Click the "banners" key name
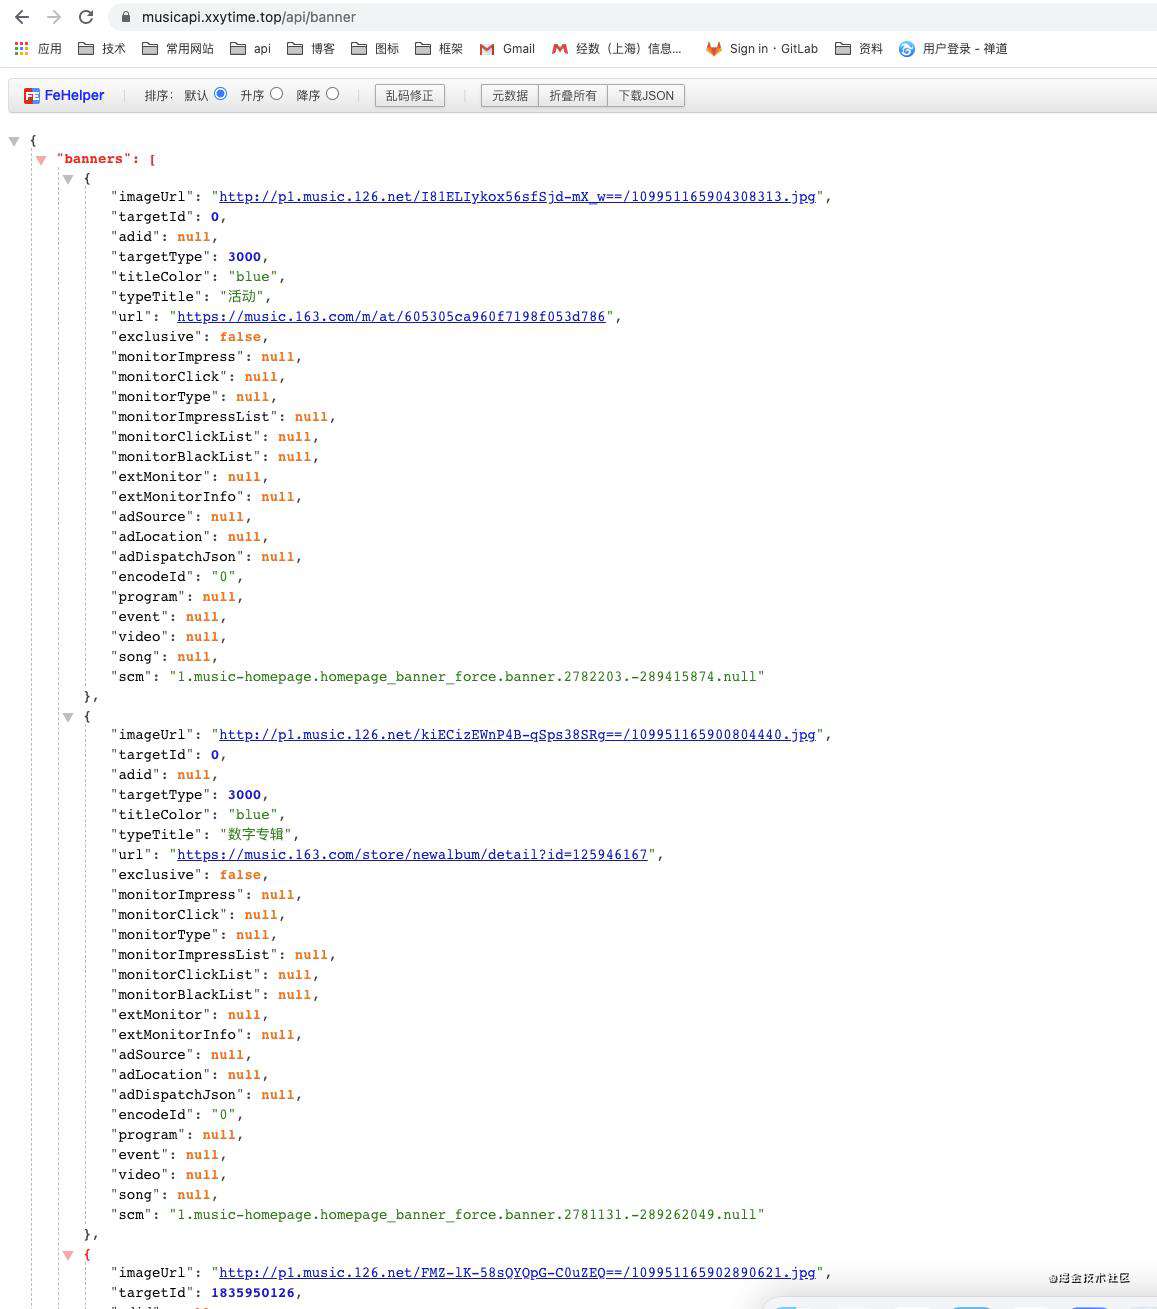The width and height of the screenshot is (1157, 1309). (93, 159)
